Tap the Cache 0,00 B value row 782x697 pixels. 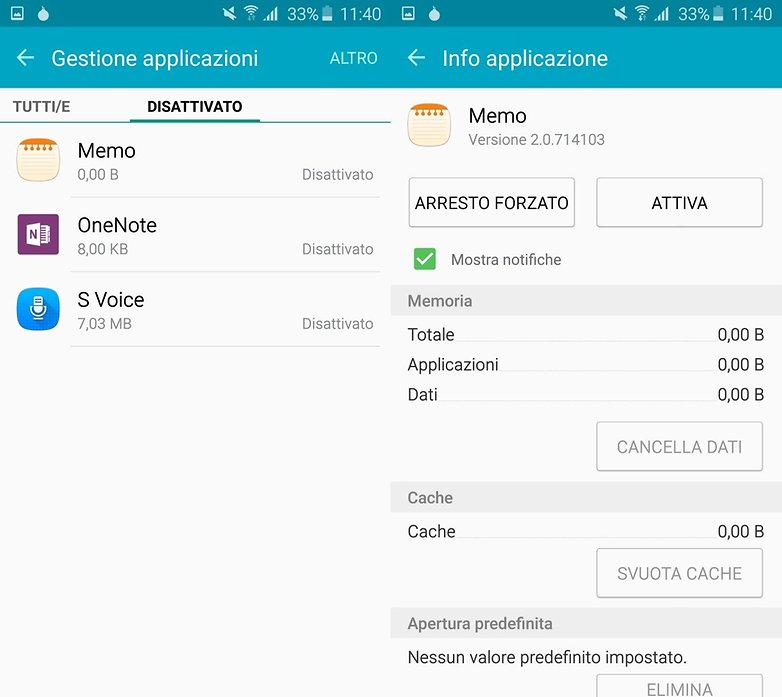click(x=586, y=531)
